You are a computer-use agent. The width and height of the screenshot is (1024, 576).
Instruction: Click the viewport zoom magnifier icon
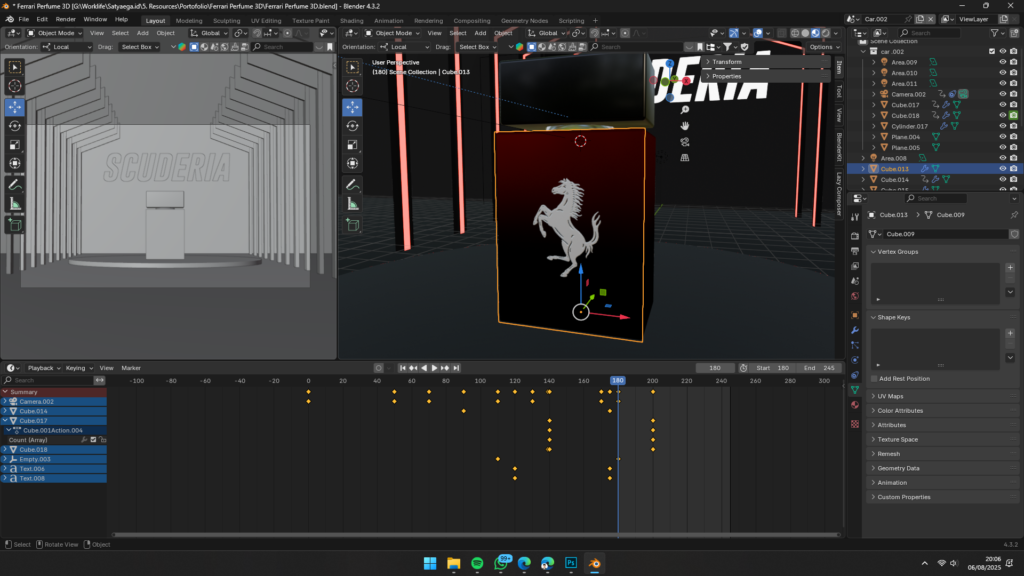(x=685, y=110)
